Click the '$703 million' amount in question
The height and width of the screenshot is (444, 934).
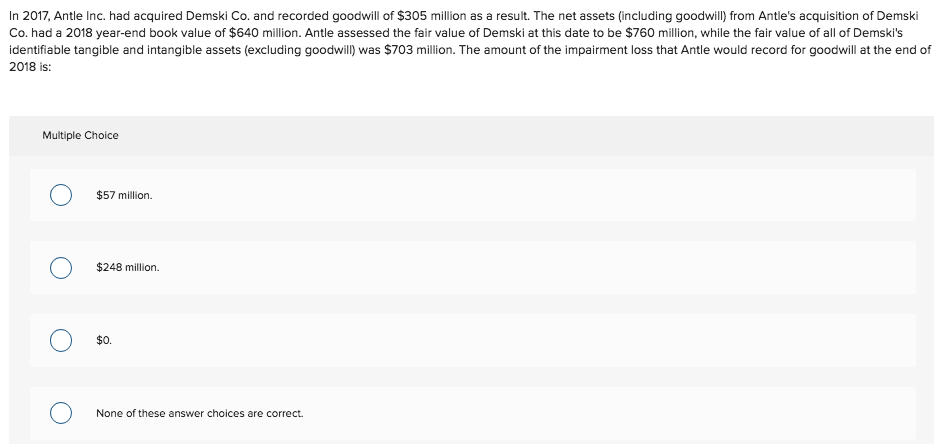click(415, 50)
